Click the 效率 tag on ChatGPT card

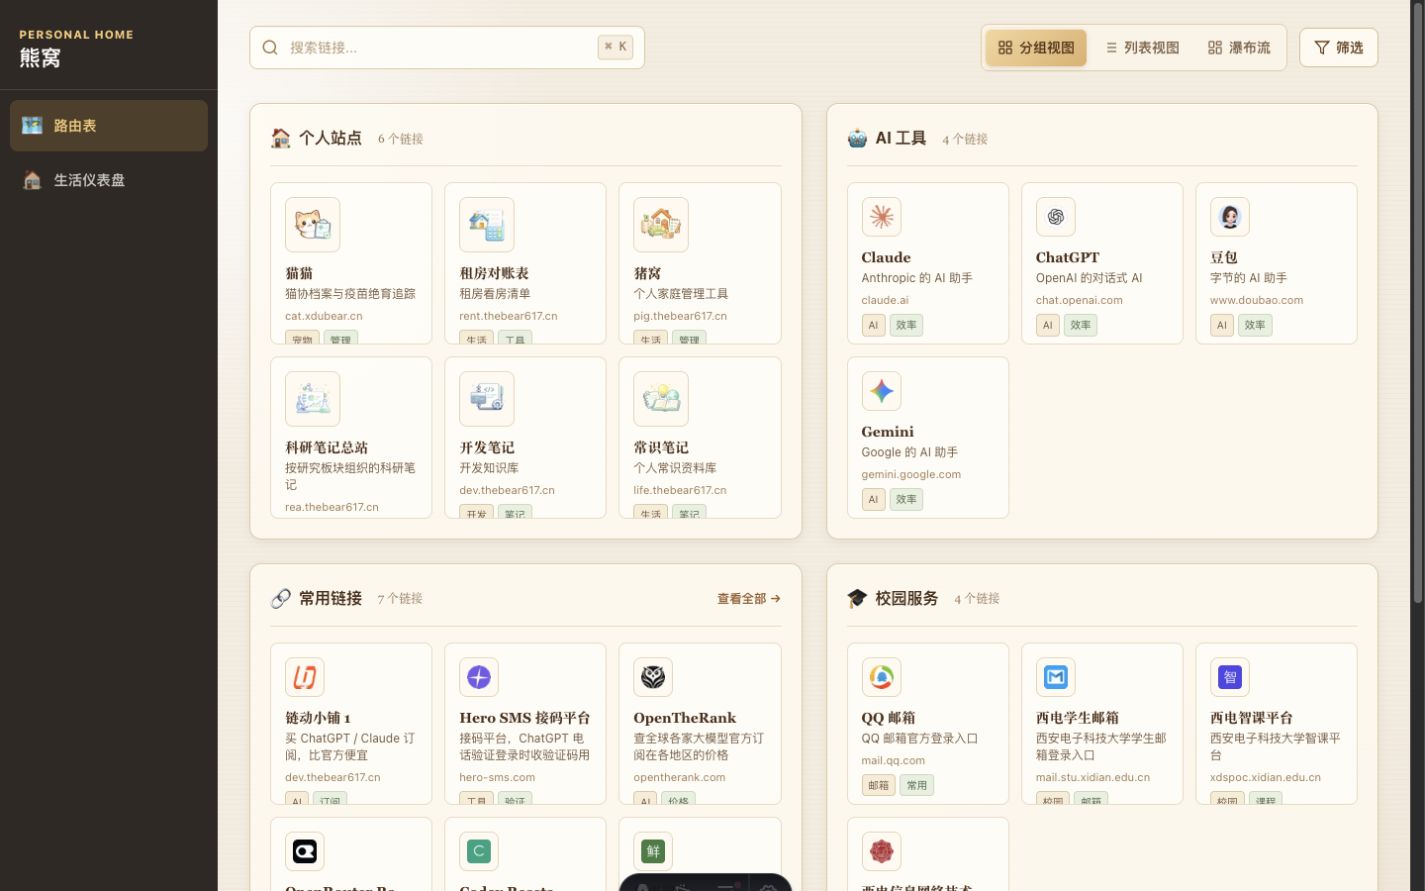(1080, 325)
